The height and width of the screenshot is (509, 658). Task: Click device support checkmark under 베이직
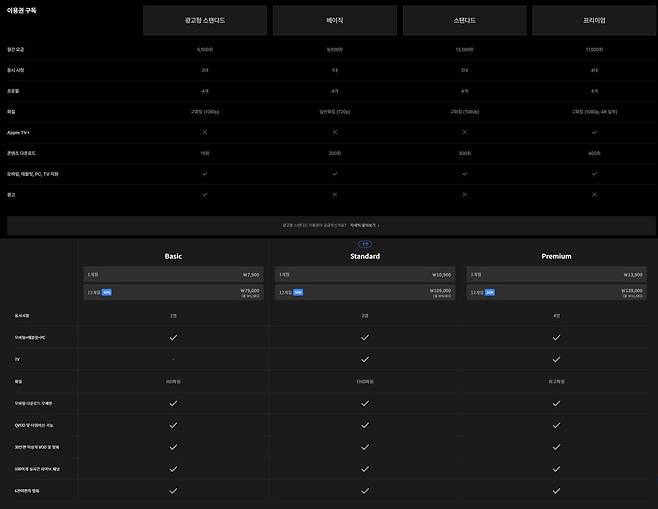coord(335,174)
